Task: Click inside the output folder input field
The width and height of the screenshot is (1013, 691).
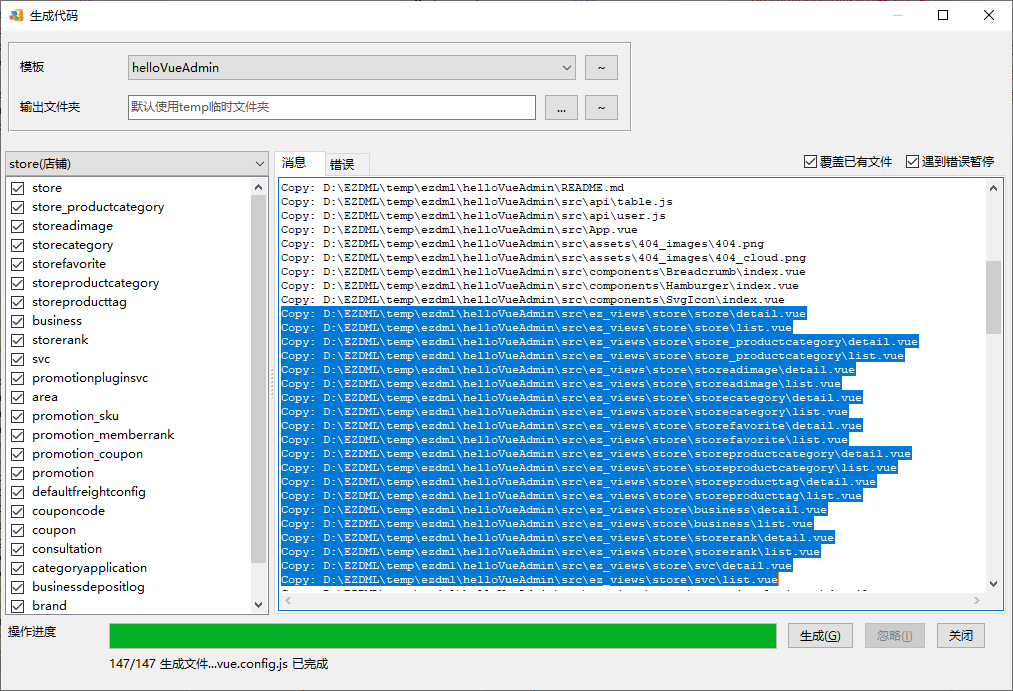Action: pyautogui.click(x=330, y=107)
